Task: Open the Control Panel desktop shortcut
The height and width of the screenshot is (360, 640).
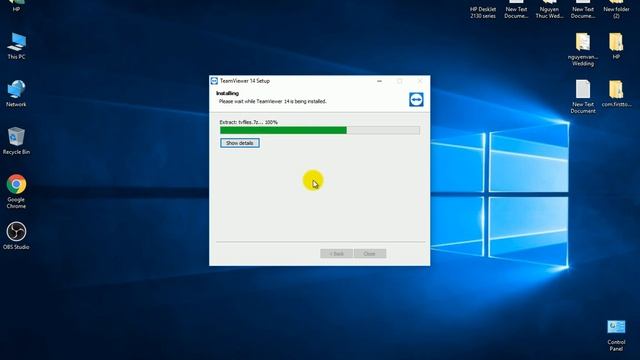Action: coord(616,335)
